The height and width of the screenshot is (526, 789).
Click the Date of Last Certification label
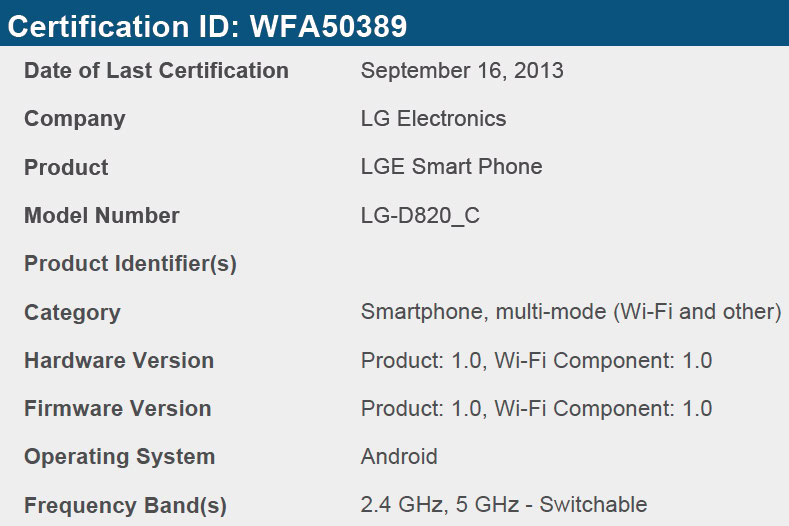(x=156, y=71)
